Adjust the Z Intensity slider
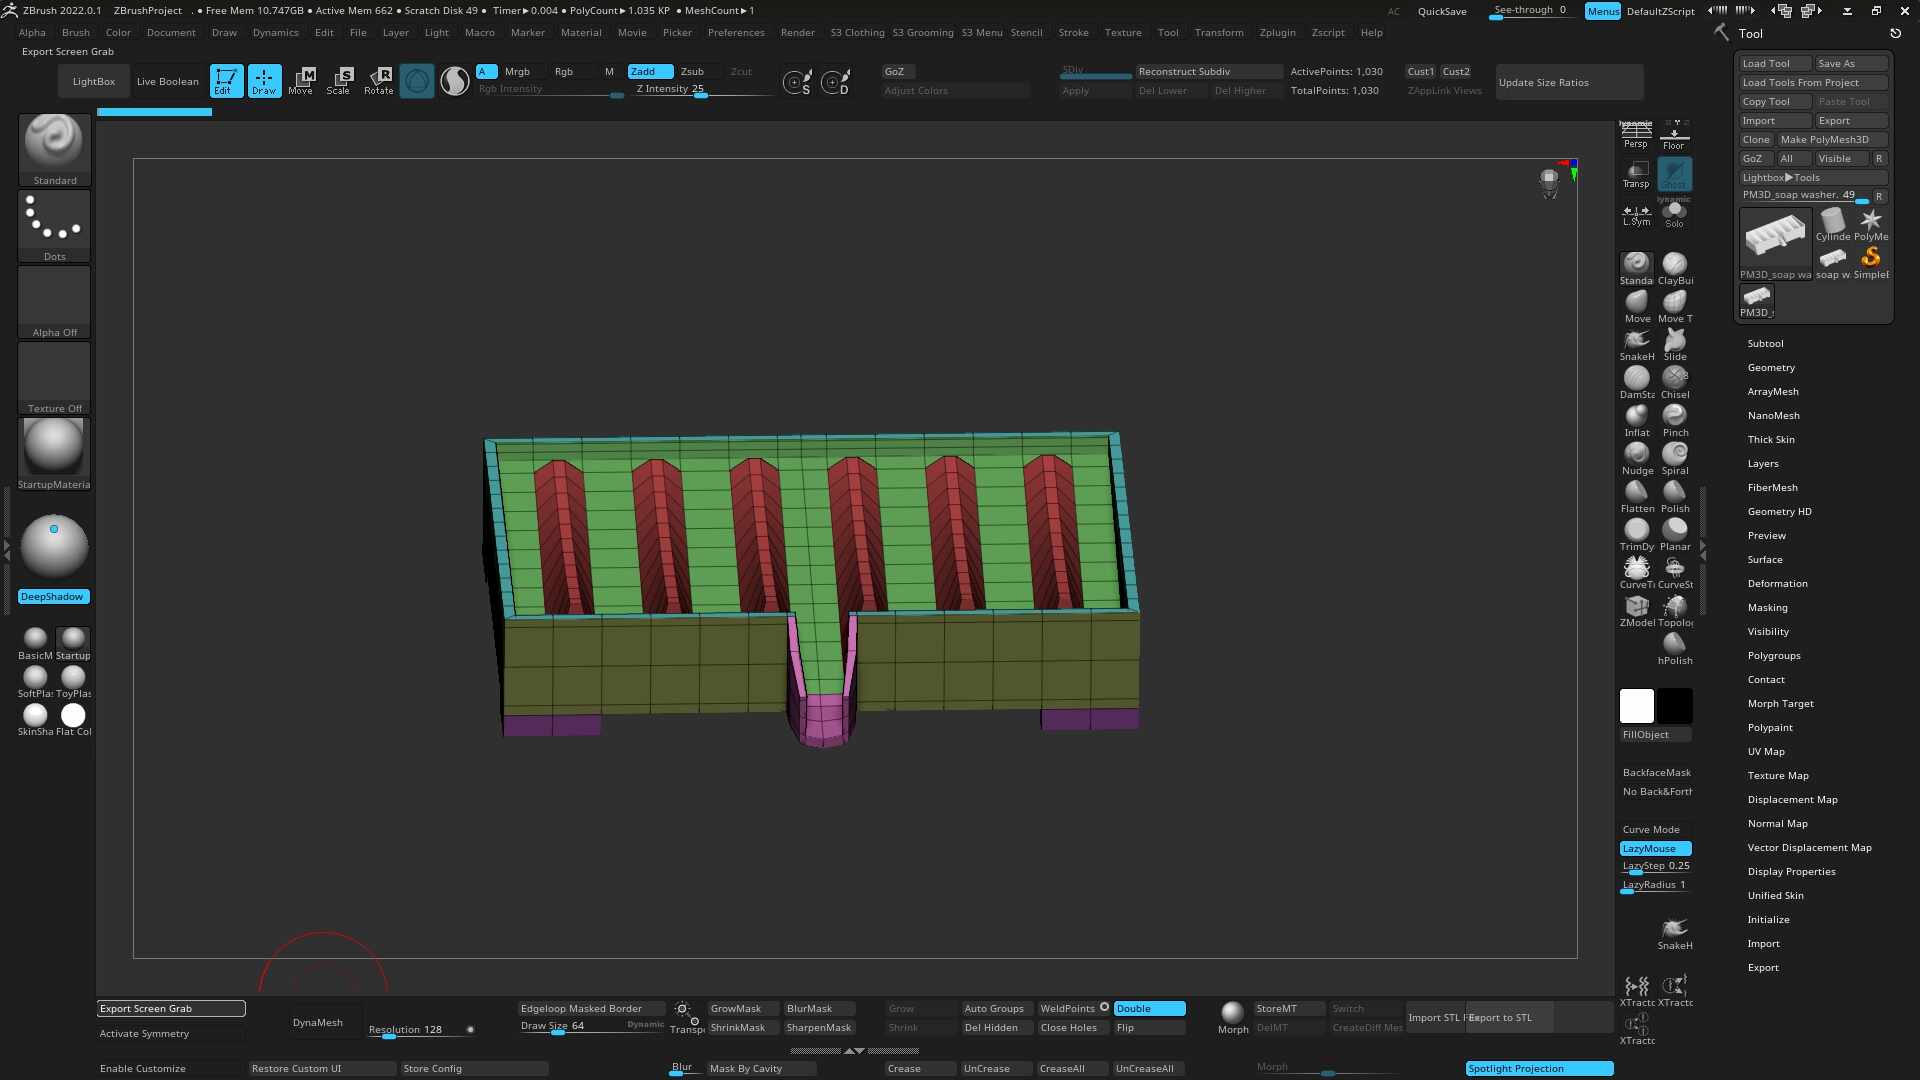Screen dimensions: 1920x1080 pyautogui.click(x=703, y=89)
